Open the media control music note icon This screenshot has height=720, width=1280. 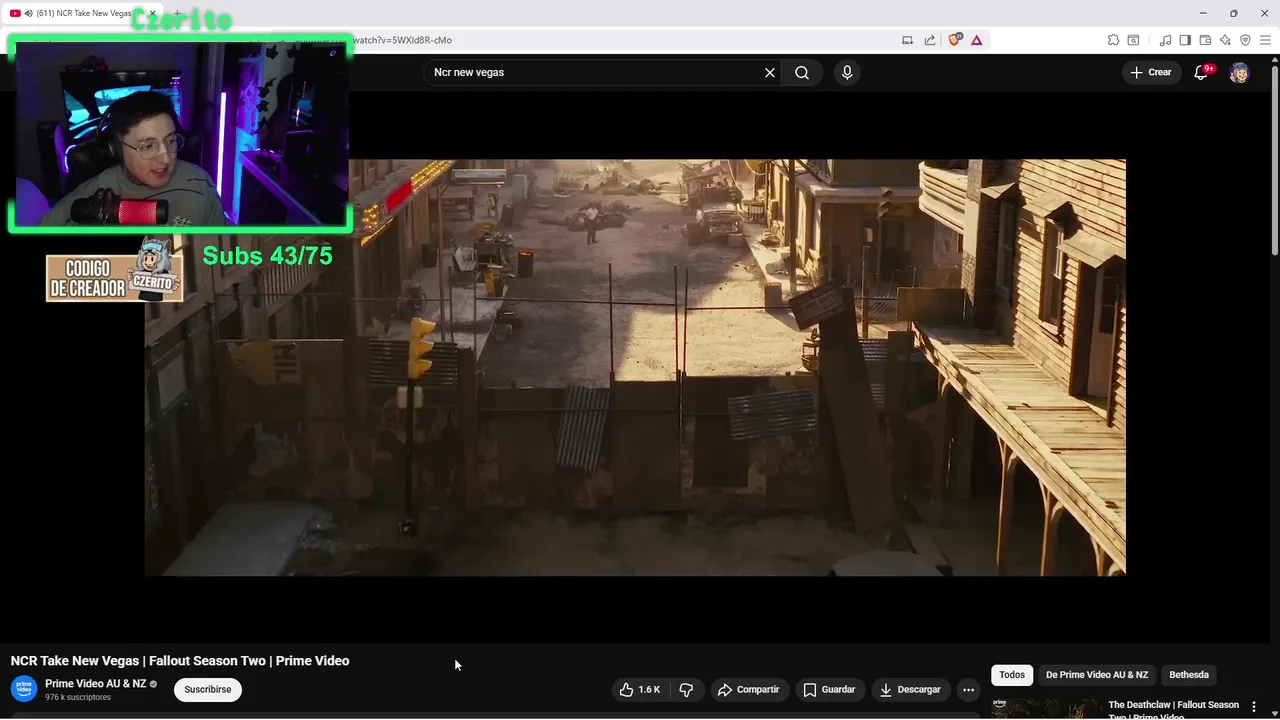(1166, 40)
